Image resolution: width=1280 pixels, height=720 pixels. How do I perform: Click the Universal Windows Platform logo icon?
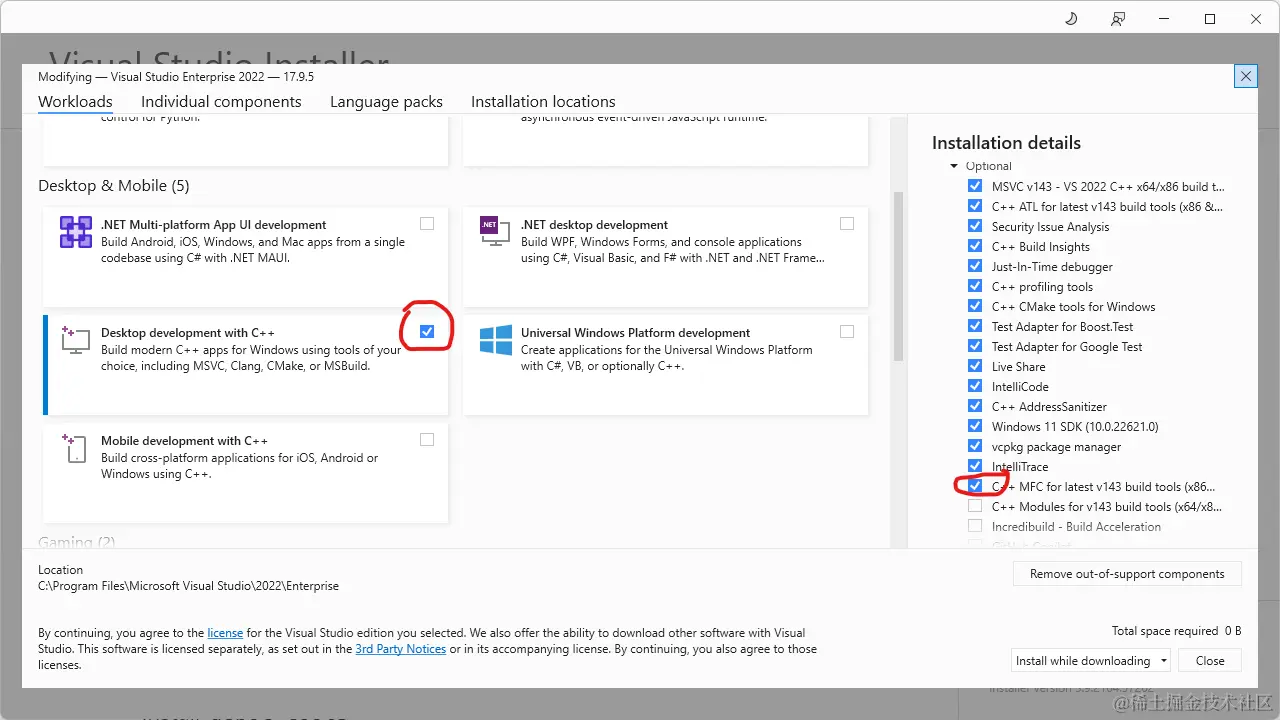[x=496, y=340]
